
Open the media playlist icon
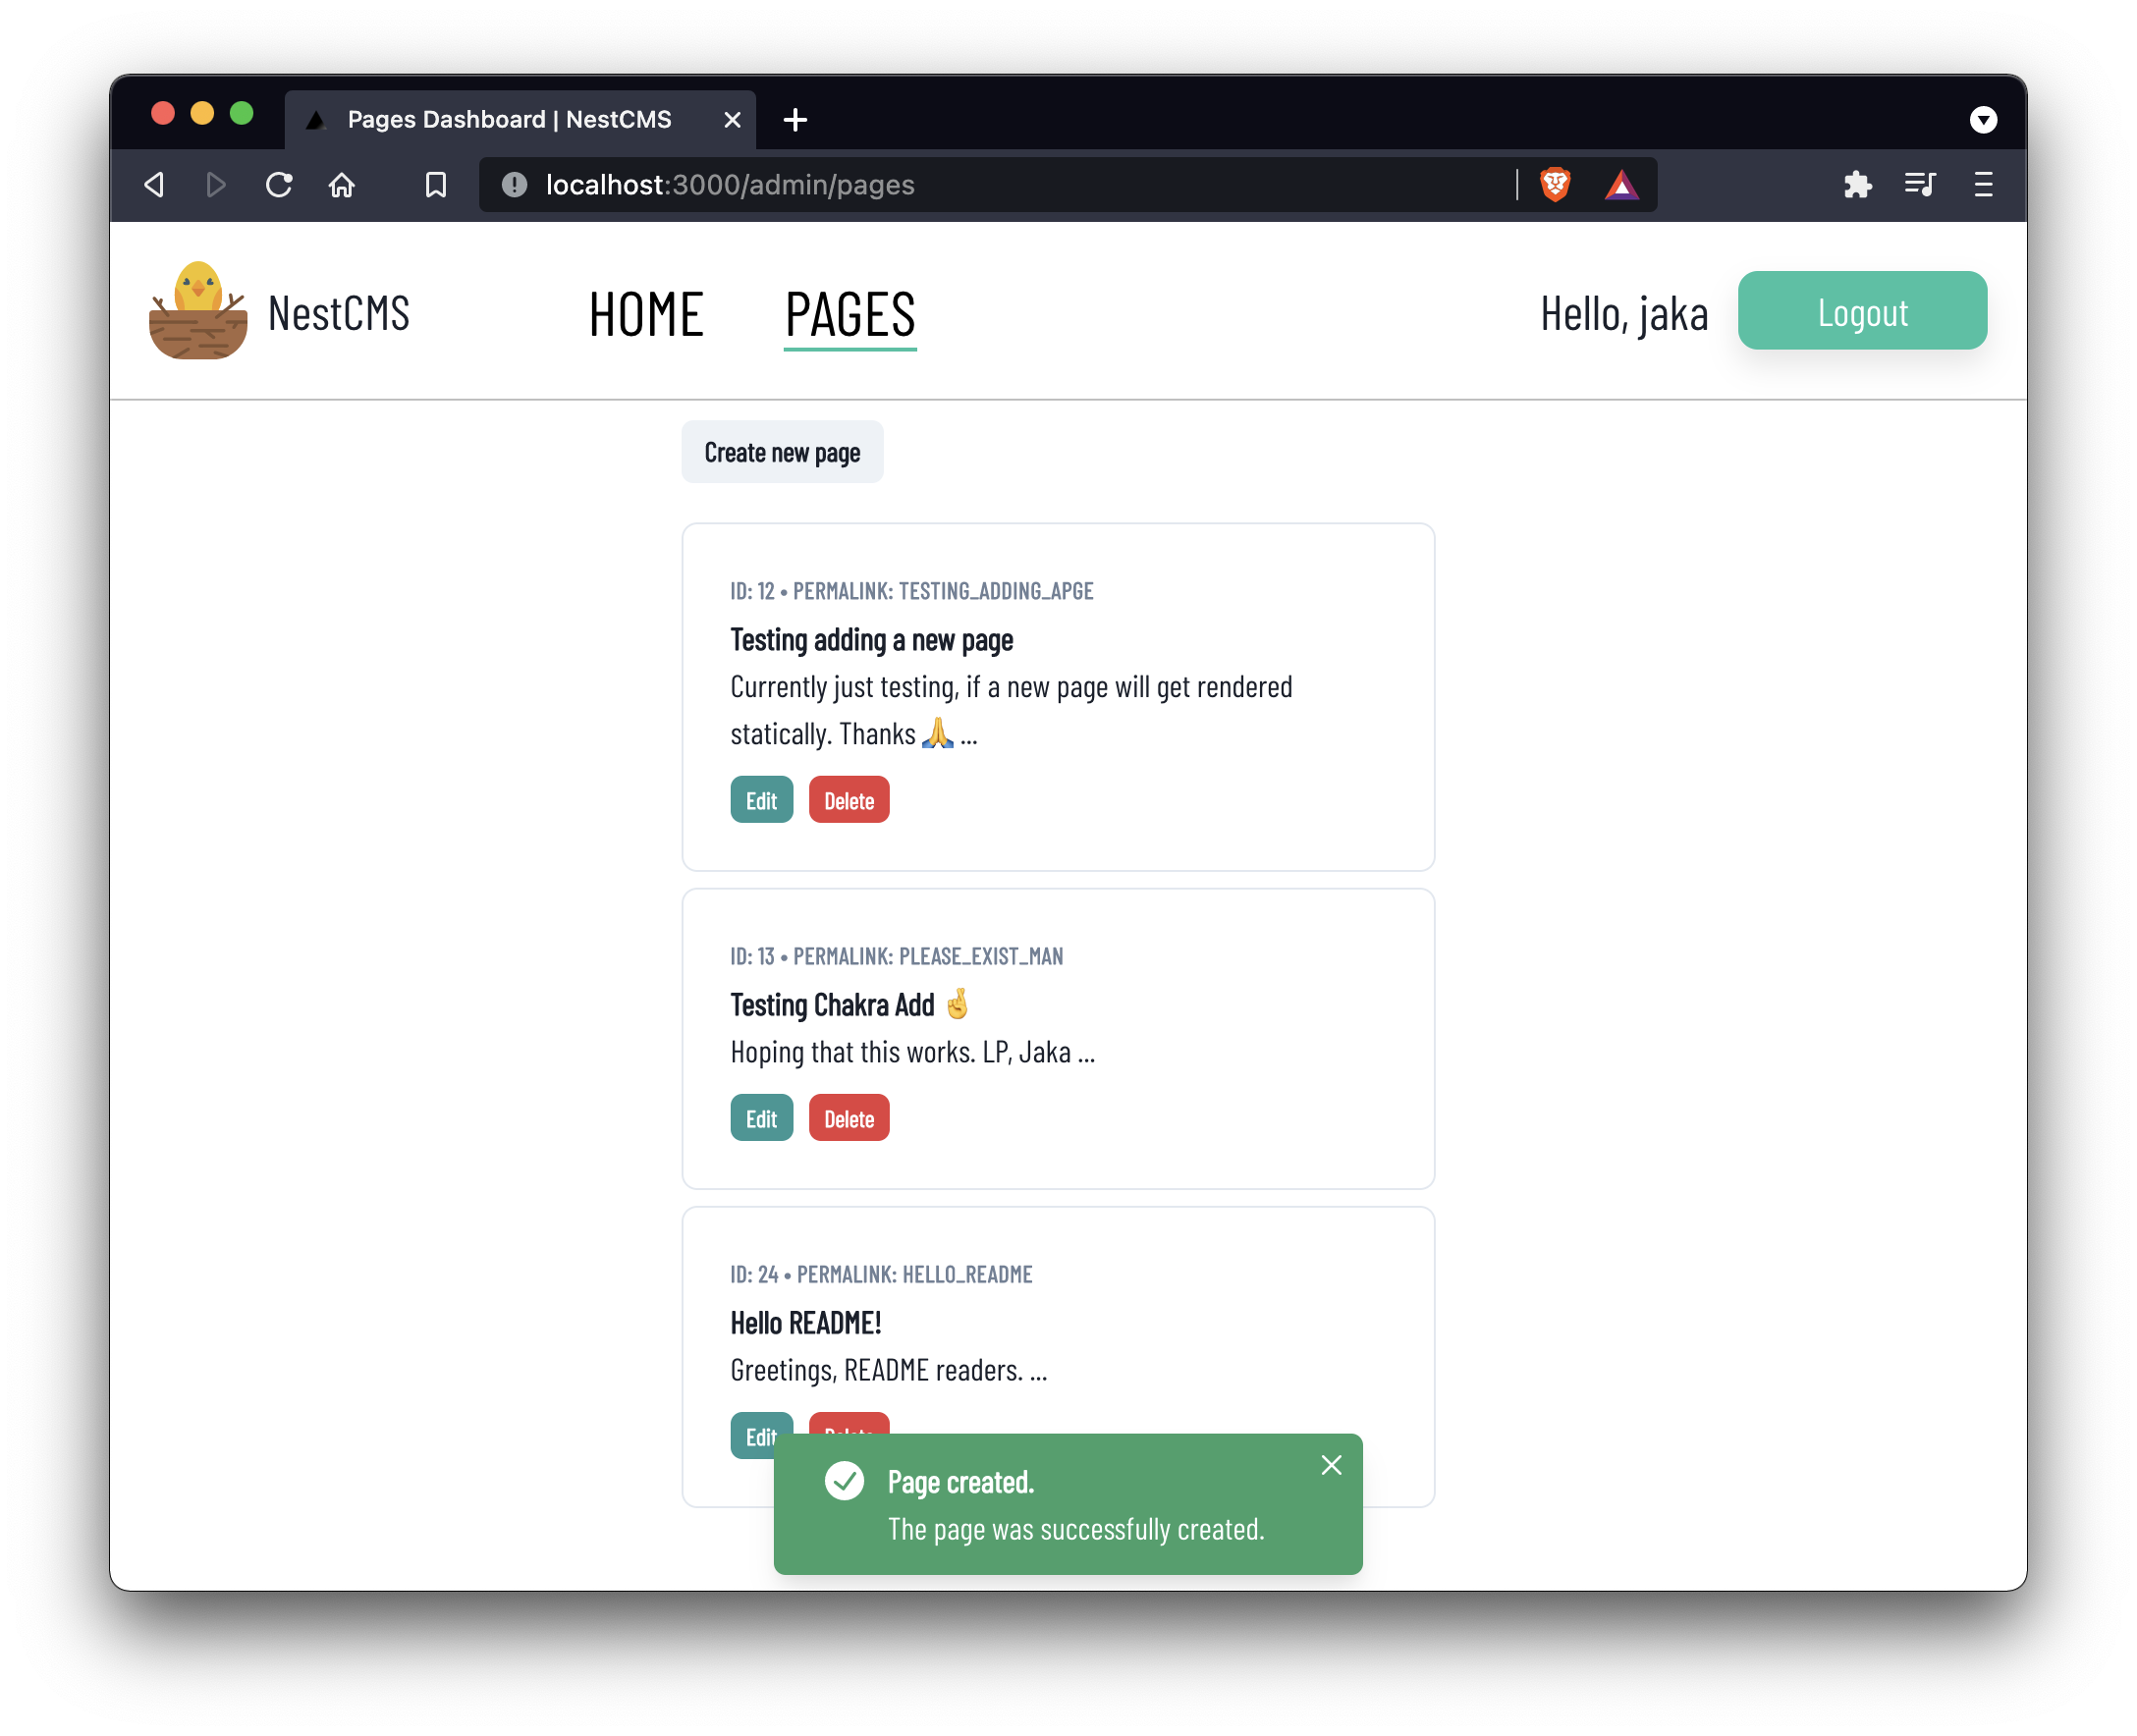coord(1920,185)
